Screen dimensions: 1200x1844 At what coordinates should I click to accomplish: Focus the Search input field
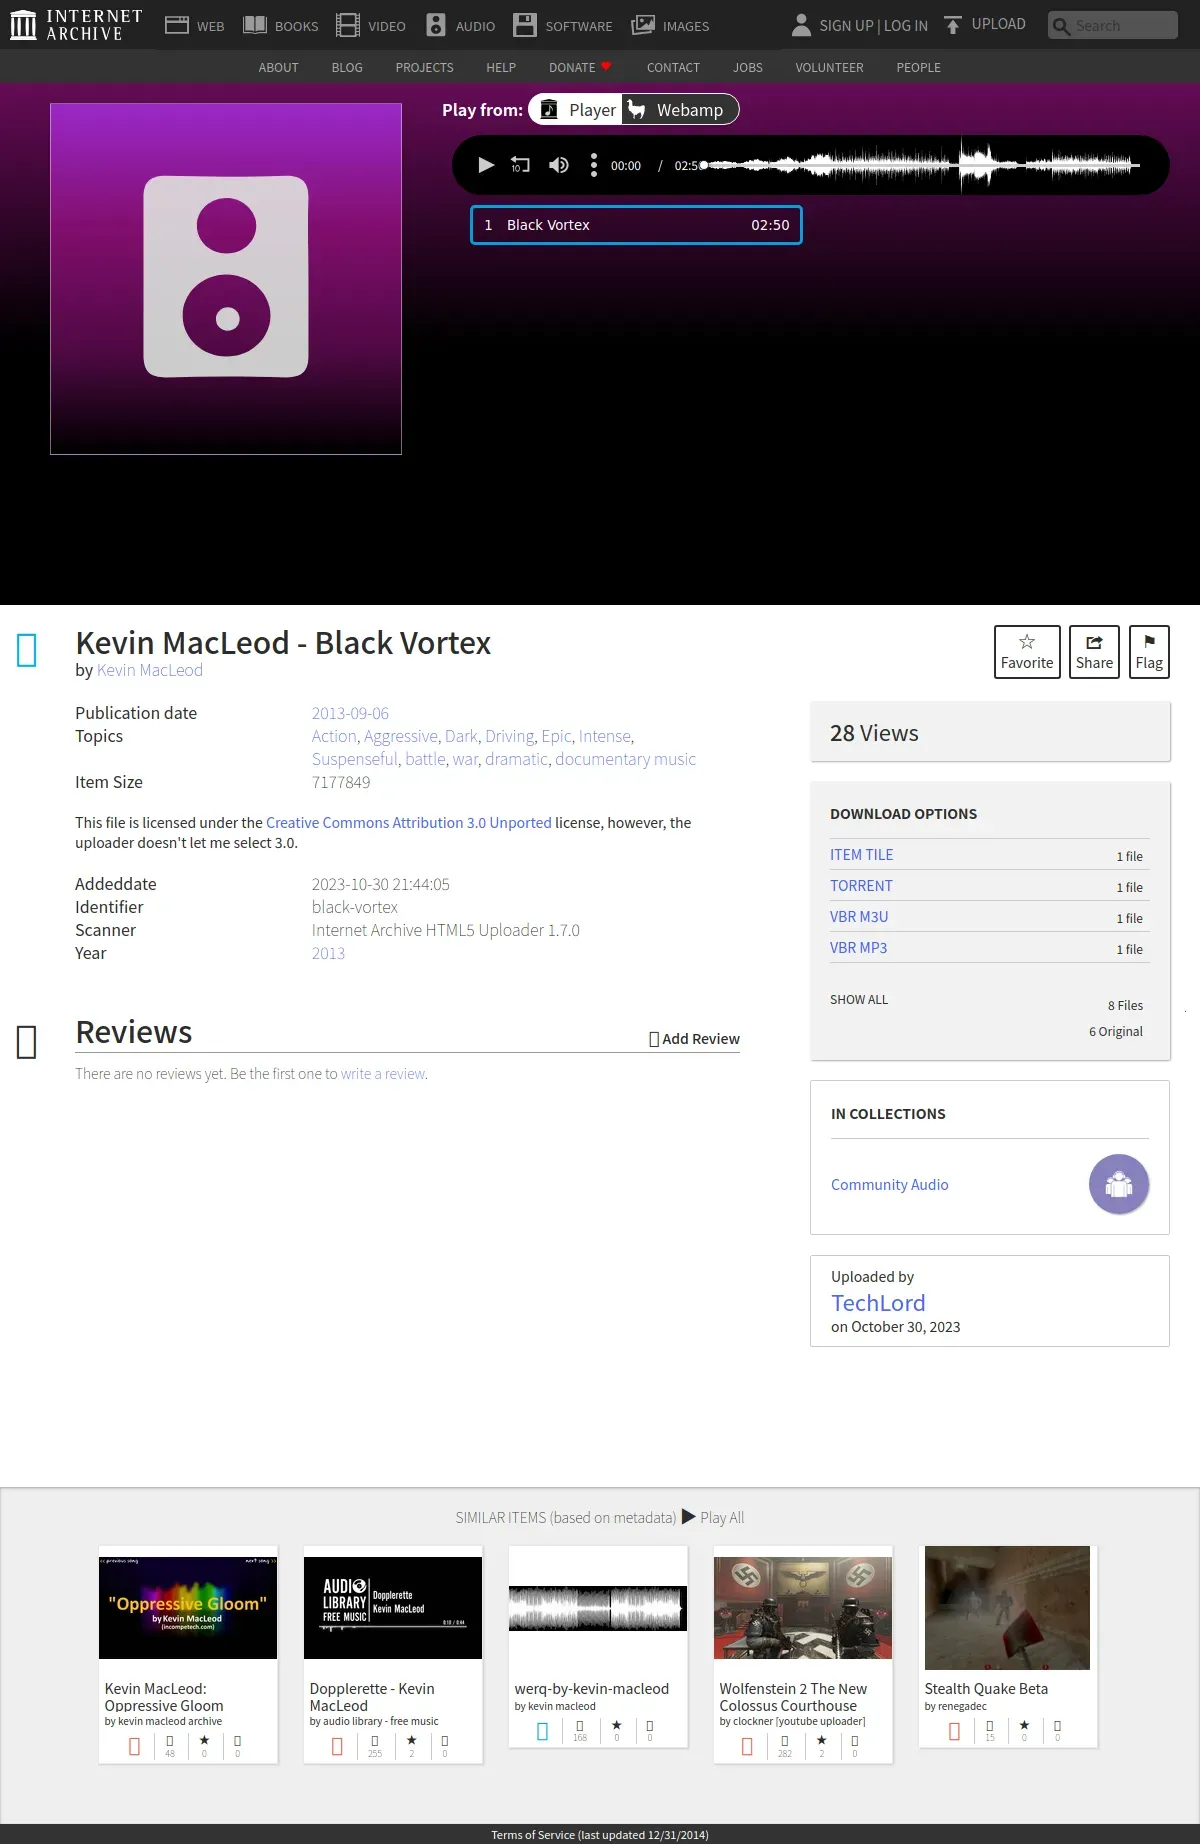(x=1112, y=25)
